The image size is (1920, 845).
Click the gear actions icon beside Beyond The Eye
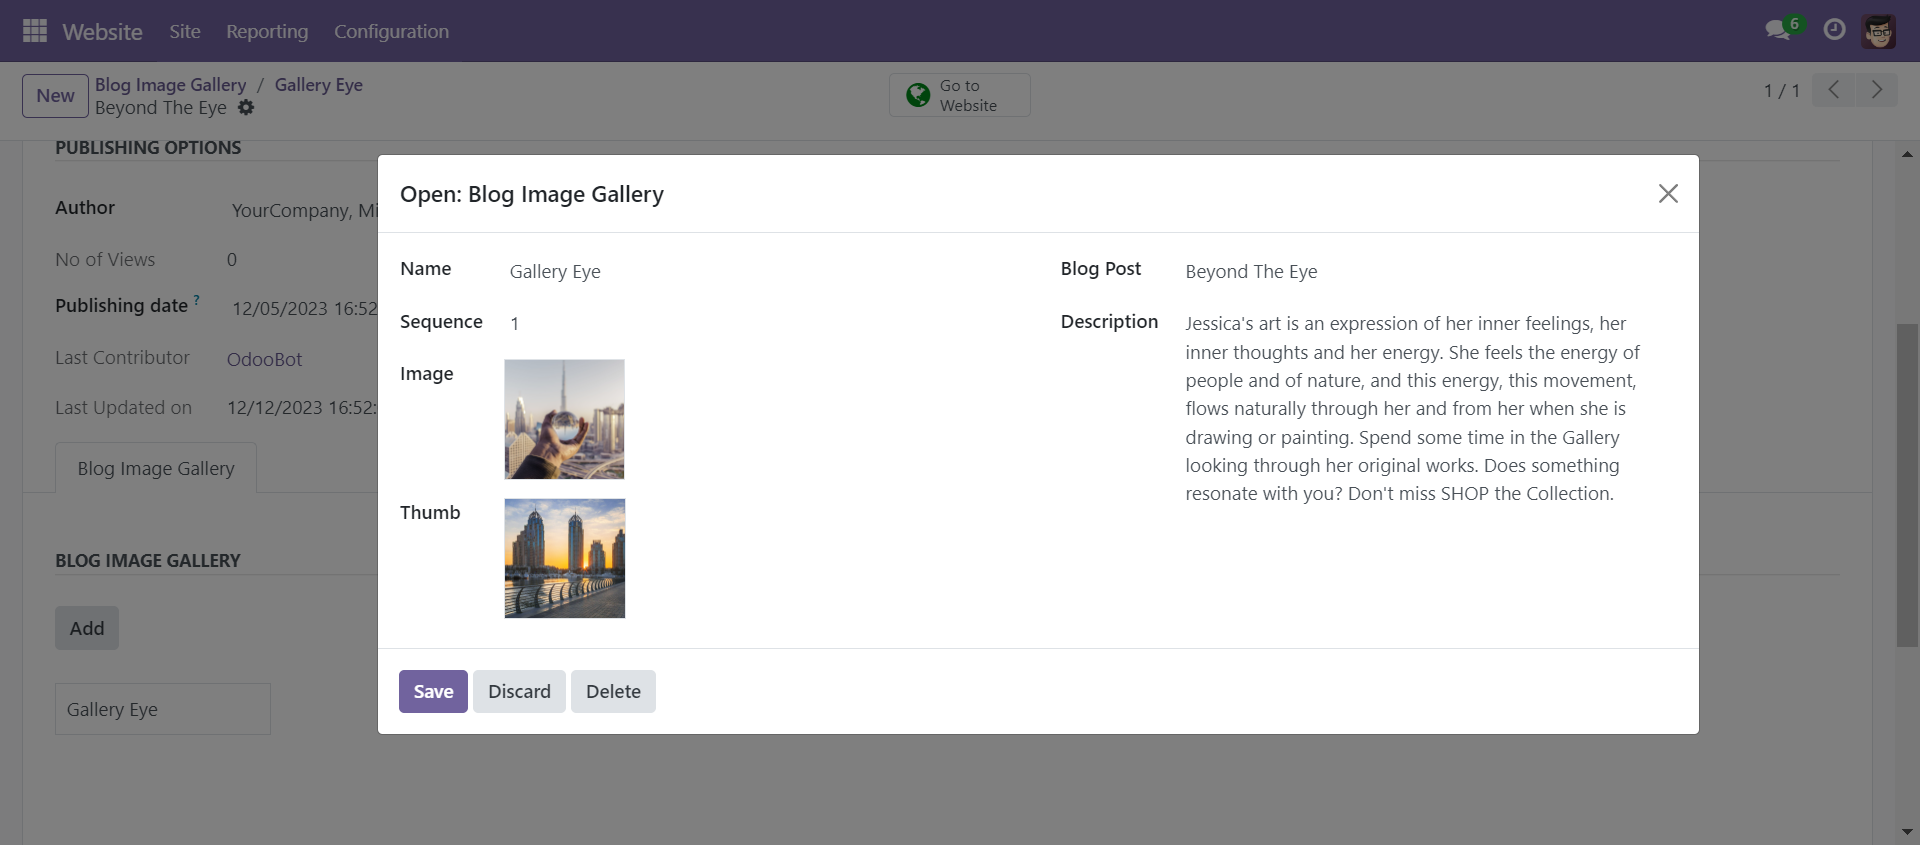coord(246,108)
